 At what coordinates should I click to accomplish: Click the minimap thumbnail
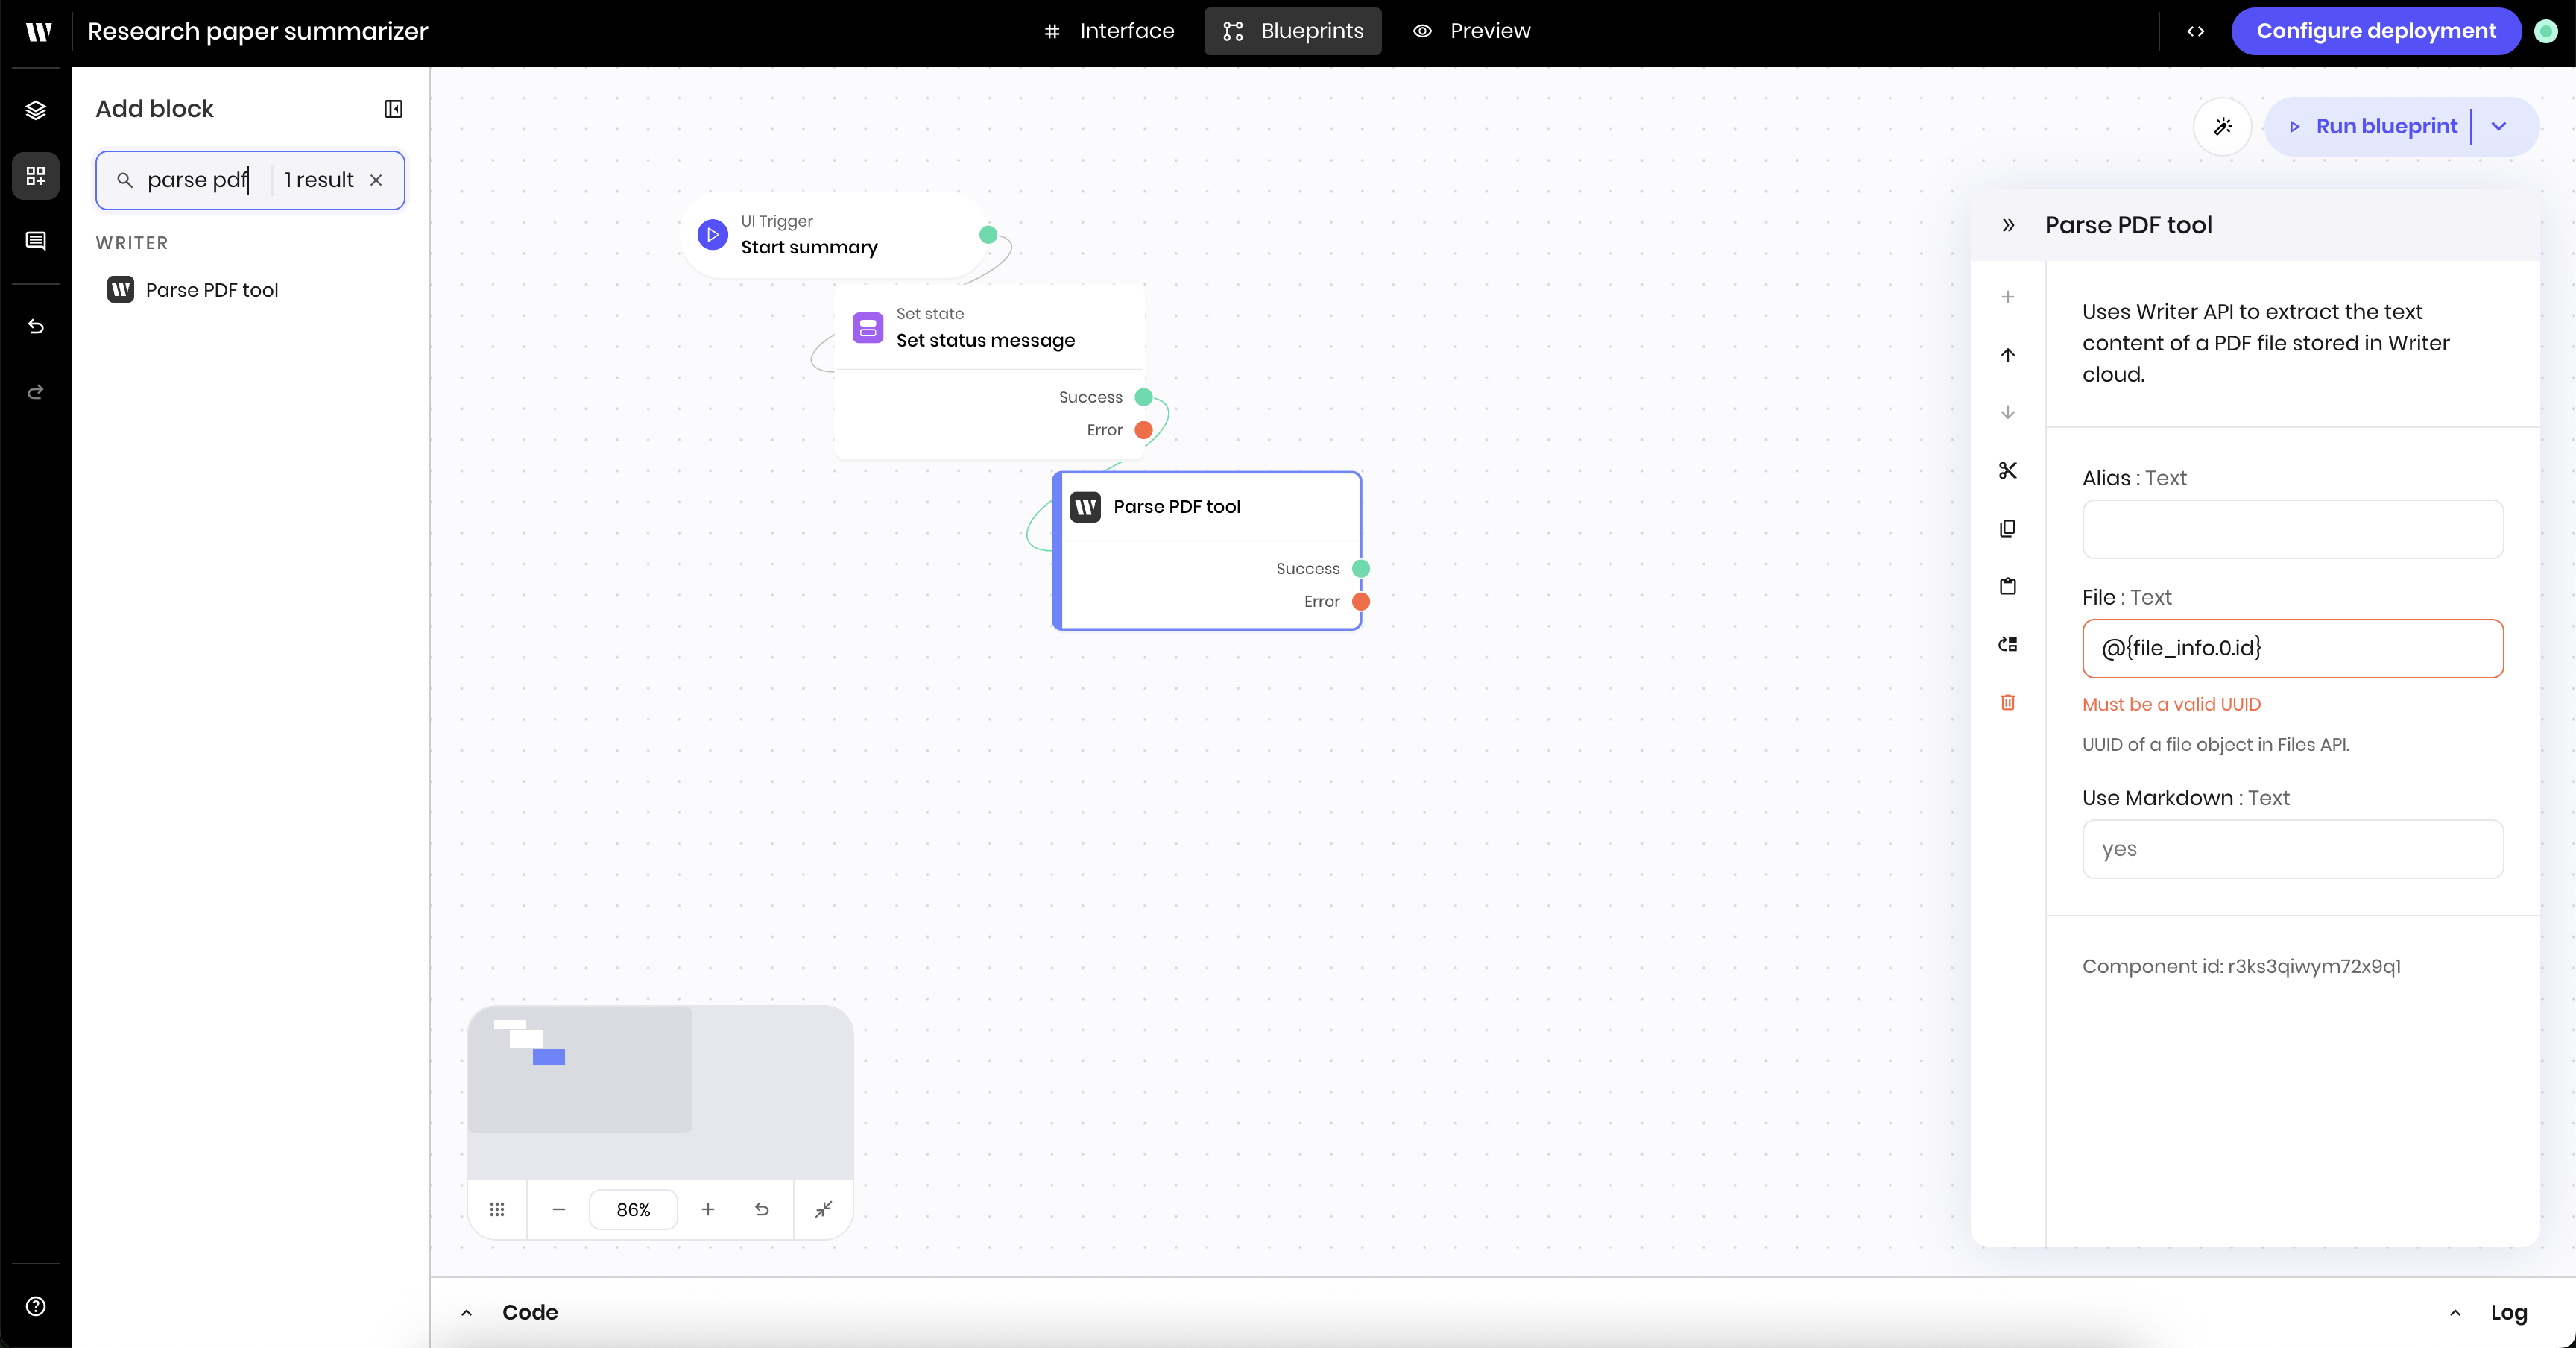pos(660,1092)
